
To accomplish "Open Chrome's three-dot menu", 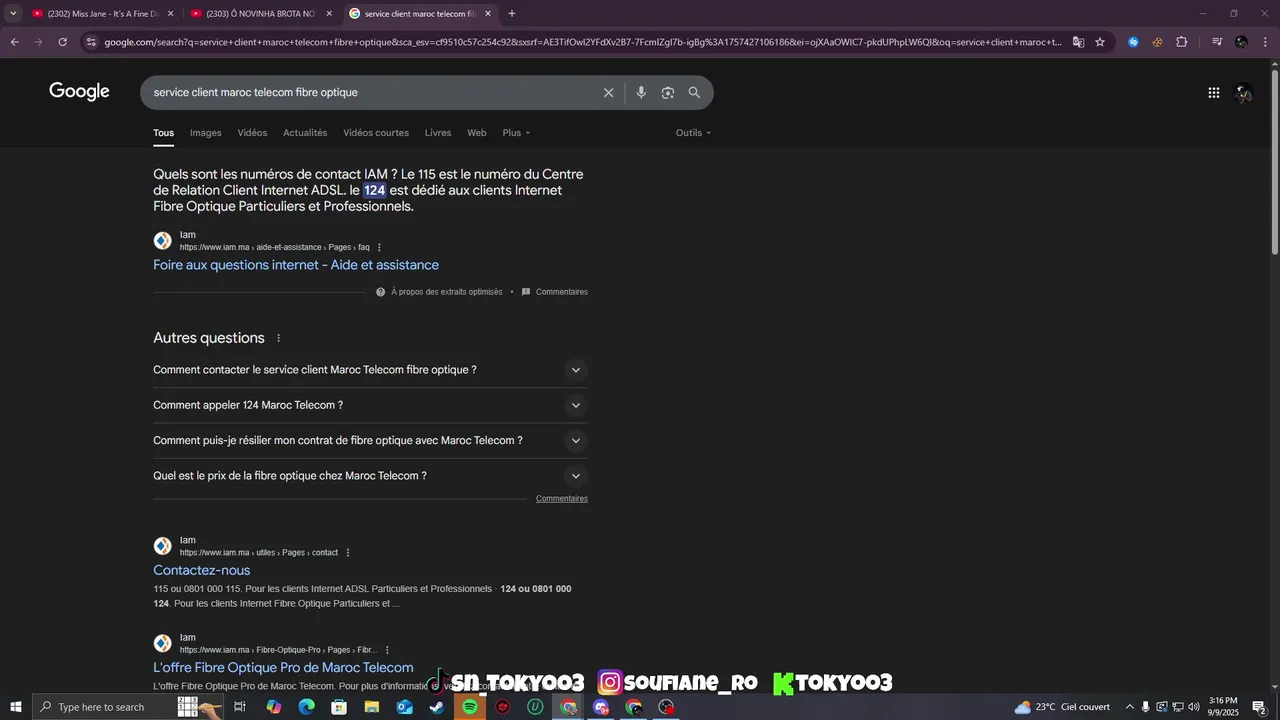I will point(1265,42).
